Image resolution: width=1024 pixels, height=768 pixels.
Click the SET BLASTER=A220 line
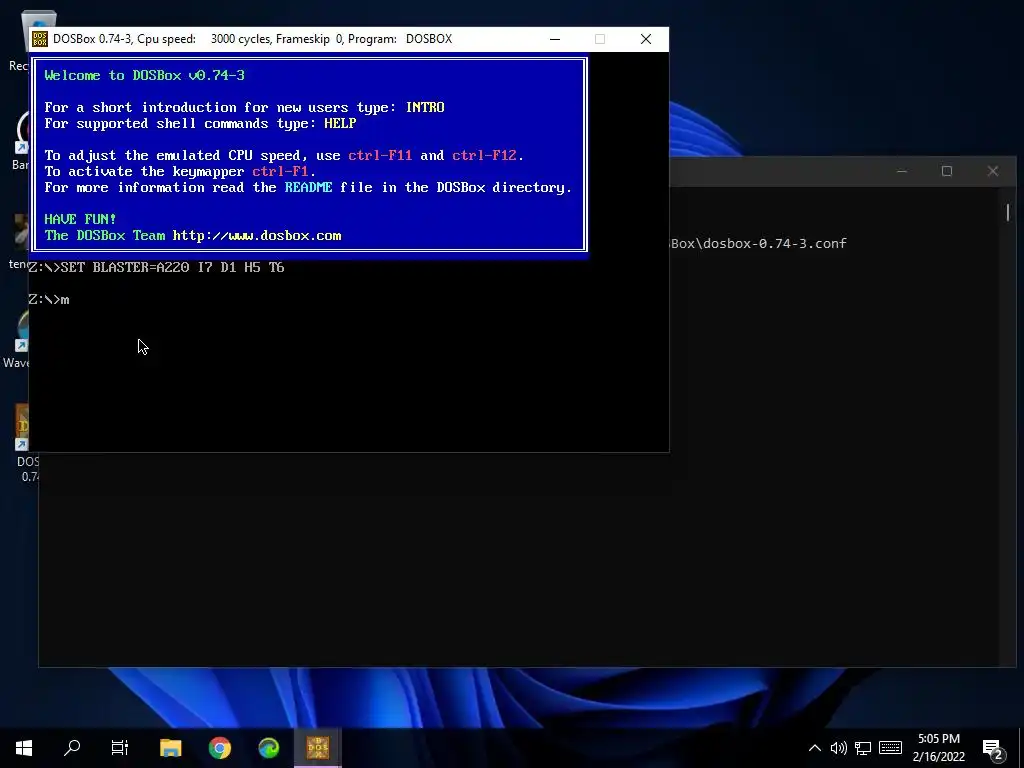click(157, 268)
